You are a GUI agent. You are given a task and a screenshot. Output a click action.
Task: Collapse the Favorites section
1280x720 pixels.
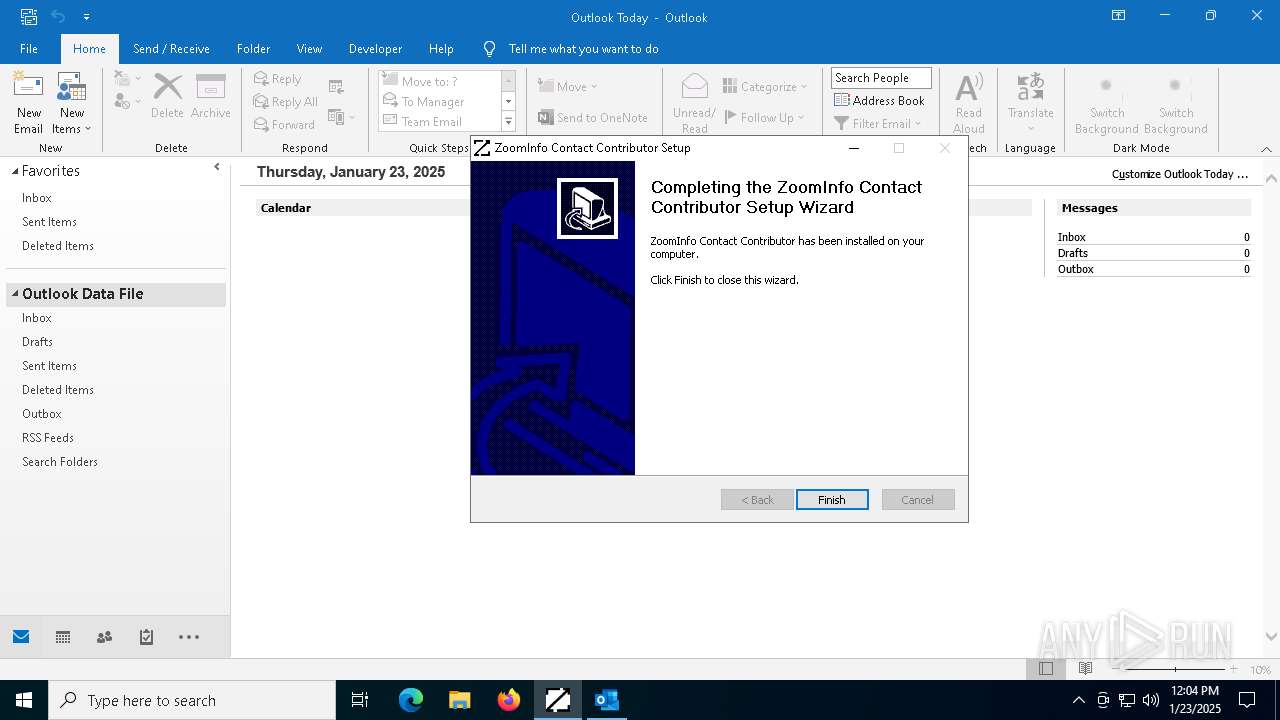(x=15, y=171)
